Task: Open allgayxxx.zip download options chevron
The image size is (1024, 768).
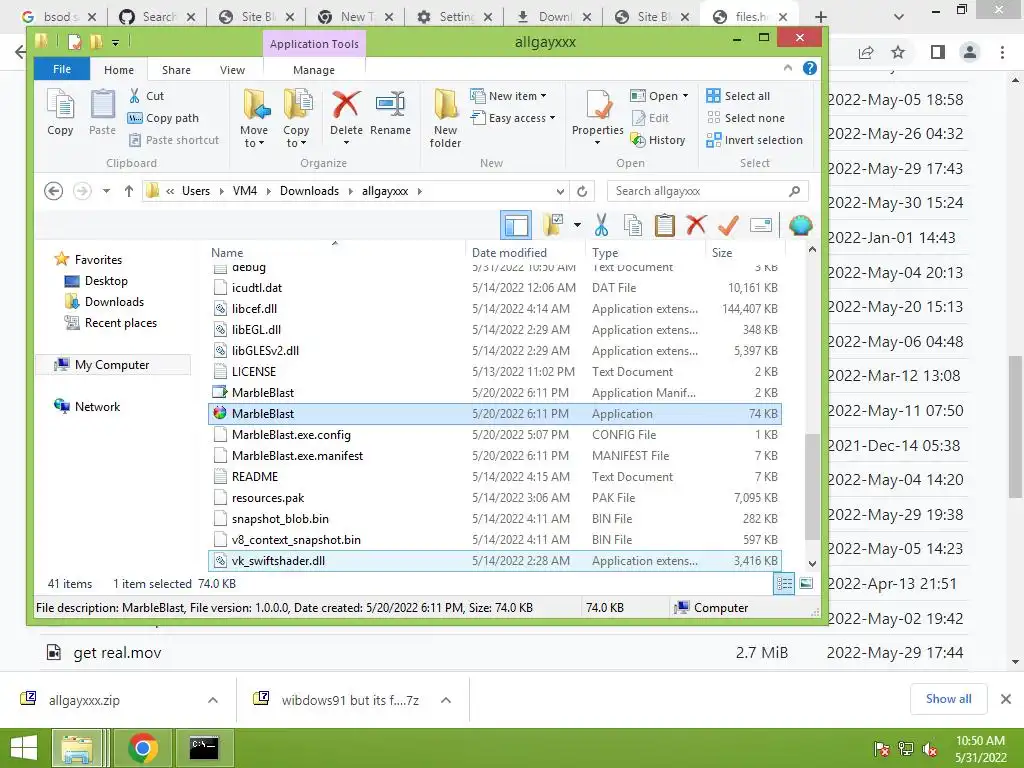Action: coord(213,700)
